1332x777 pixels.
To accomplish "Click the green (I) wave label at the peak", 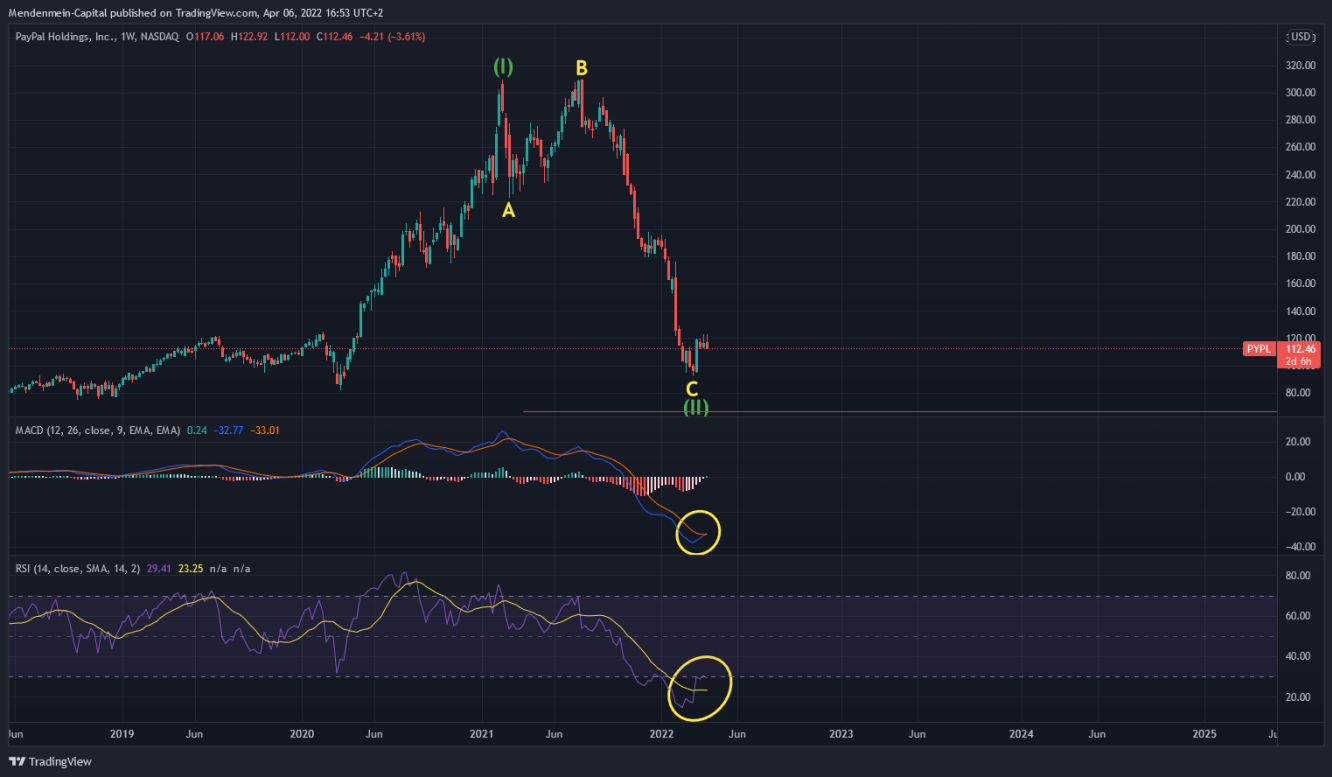I will (x=503, y=67).
